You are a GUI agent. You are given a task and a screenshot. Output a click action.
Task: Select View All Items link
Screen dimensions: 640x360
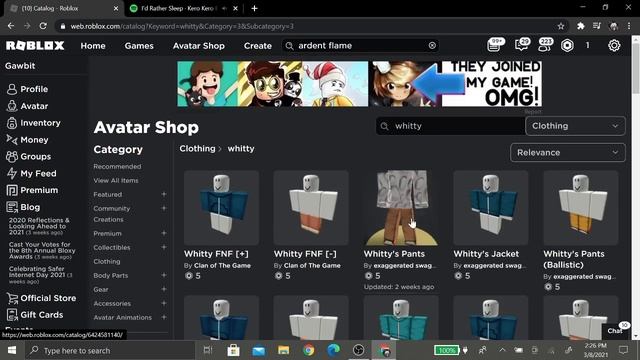pyautogui.click(x=116, y=180)
